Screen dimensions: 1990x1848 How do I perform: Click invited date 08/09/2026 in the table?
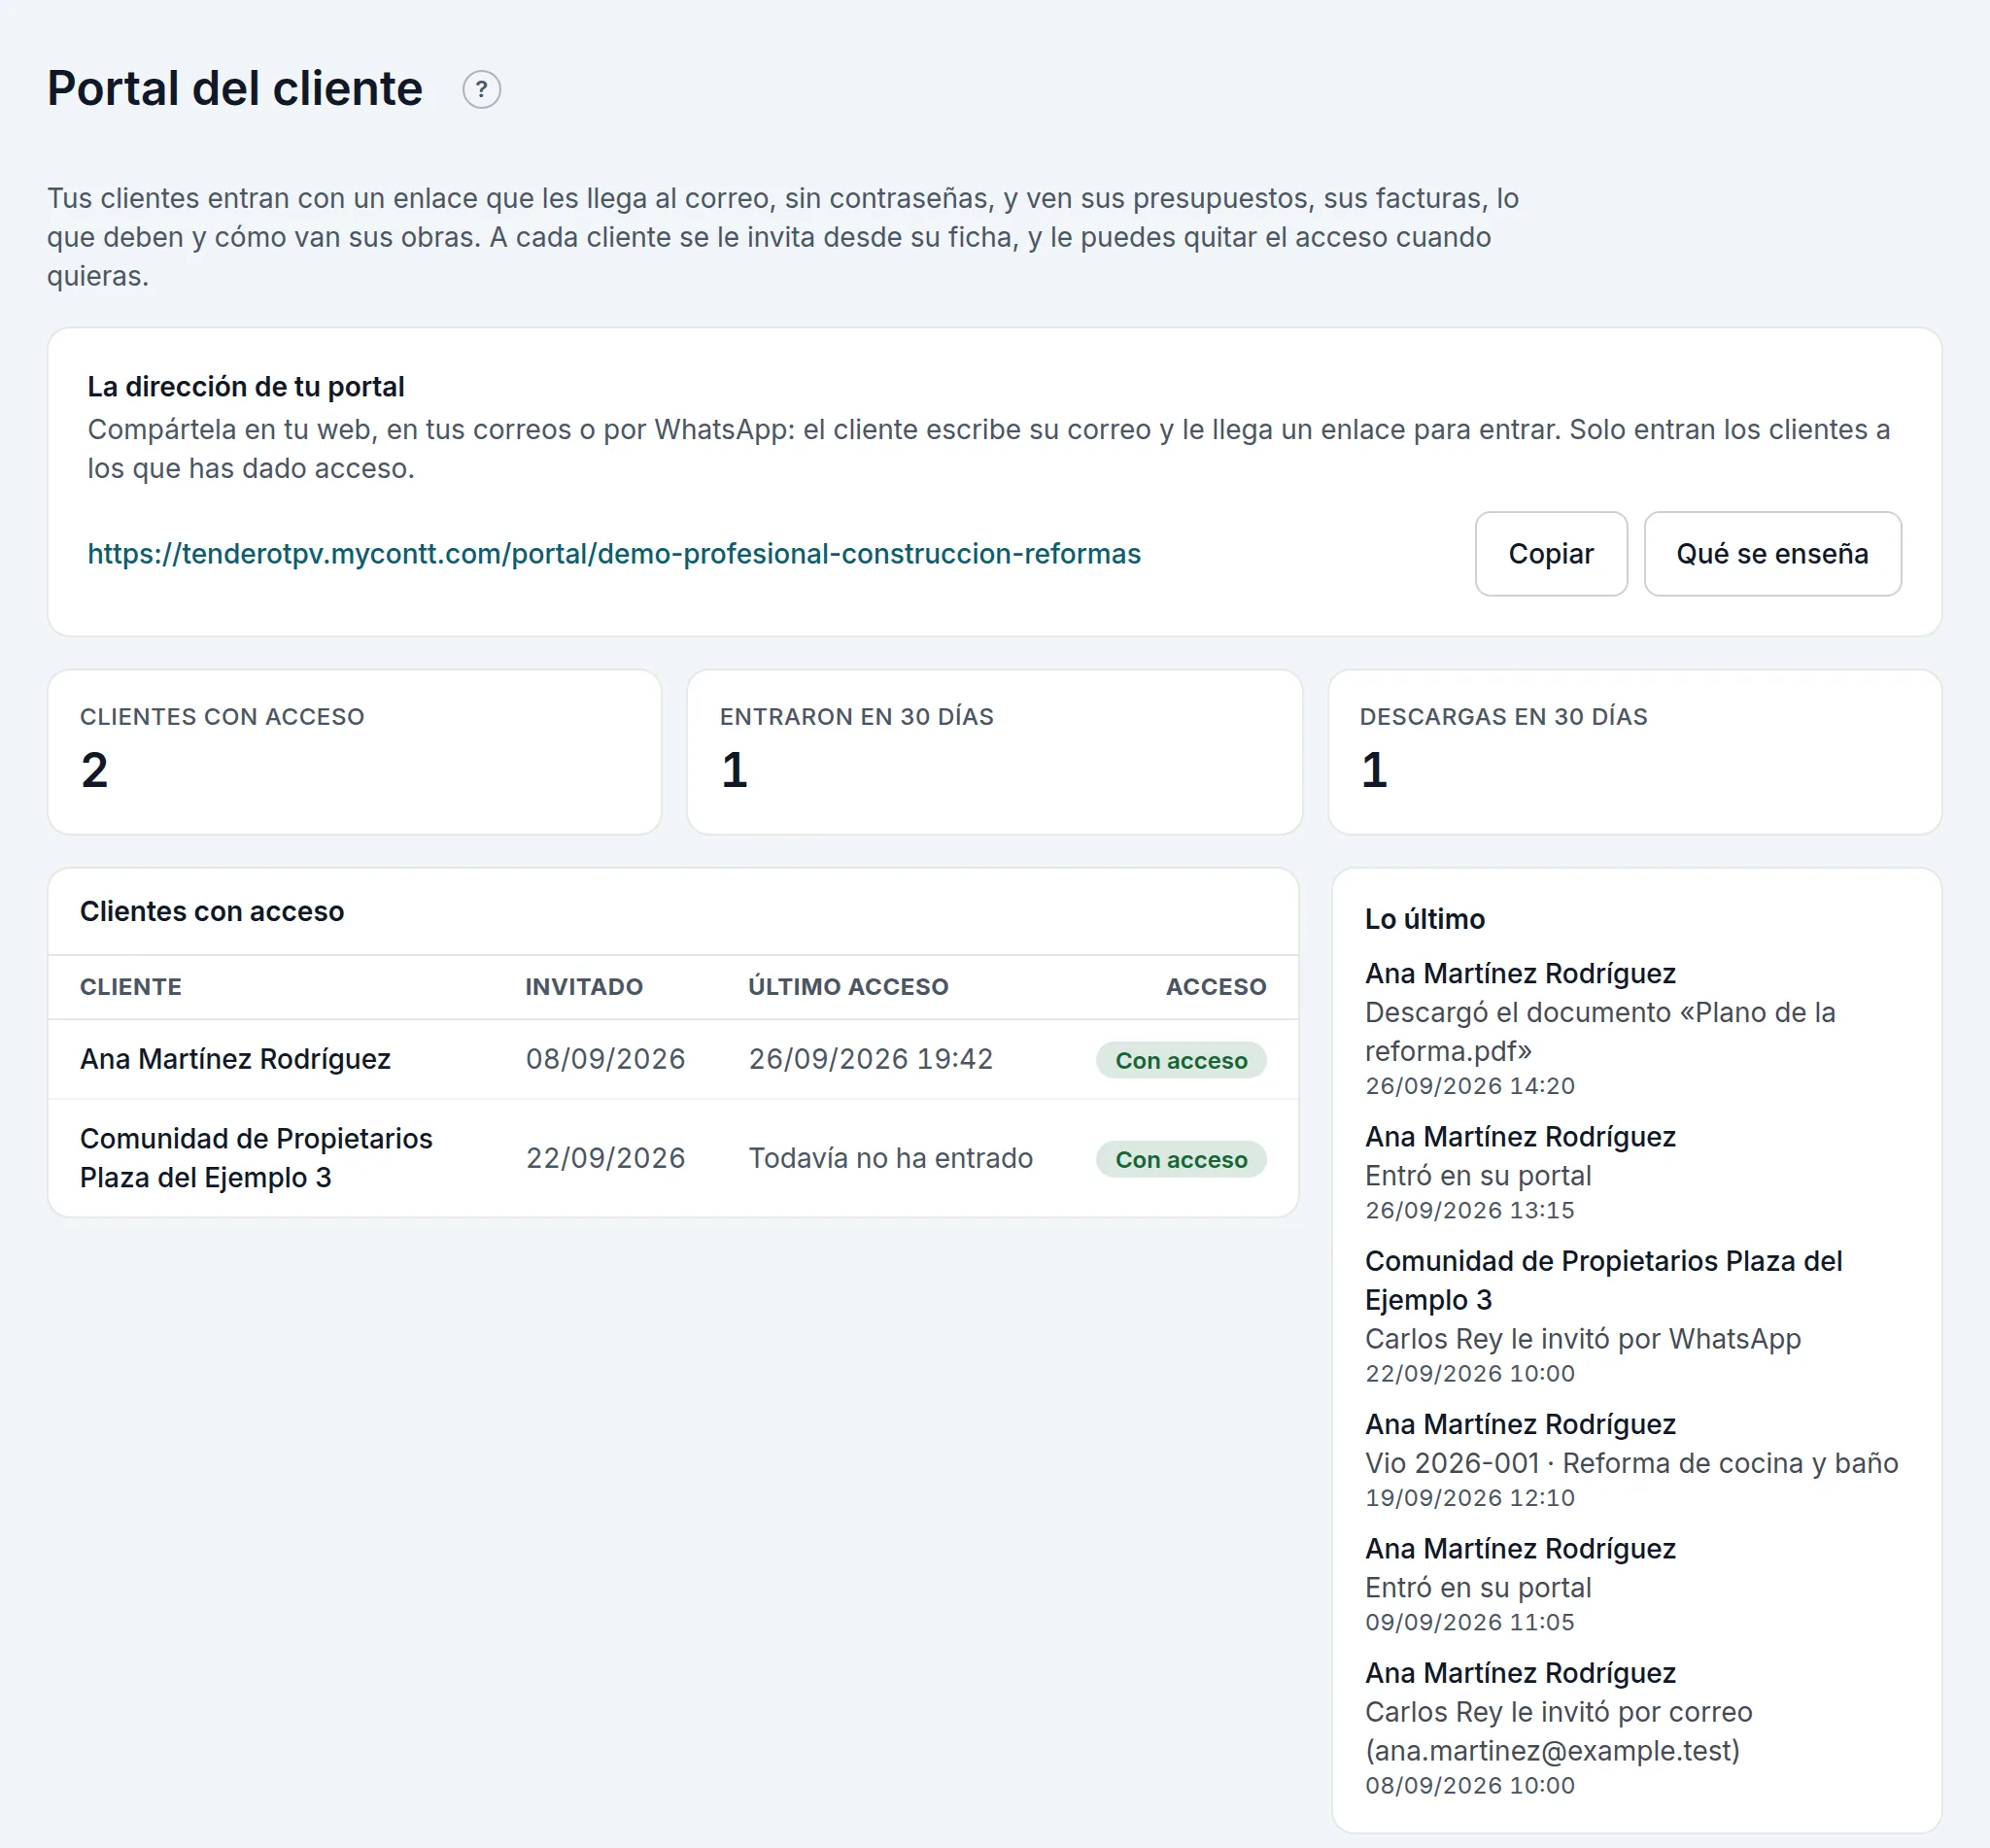coord(605,1059)
